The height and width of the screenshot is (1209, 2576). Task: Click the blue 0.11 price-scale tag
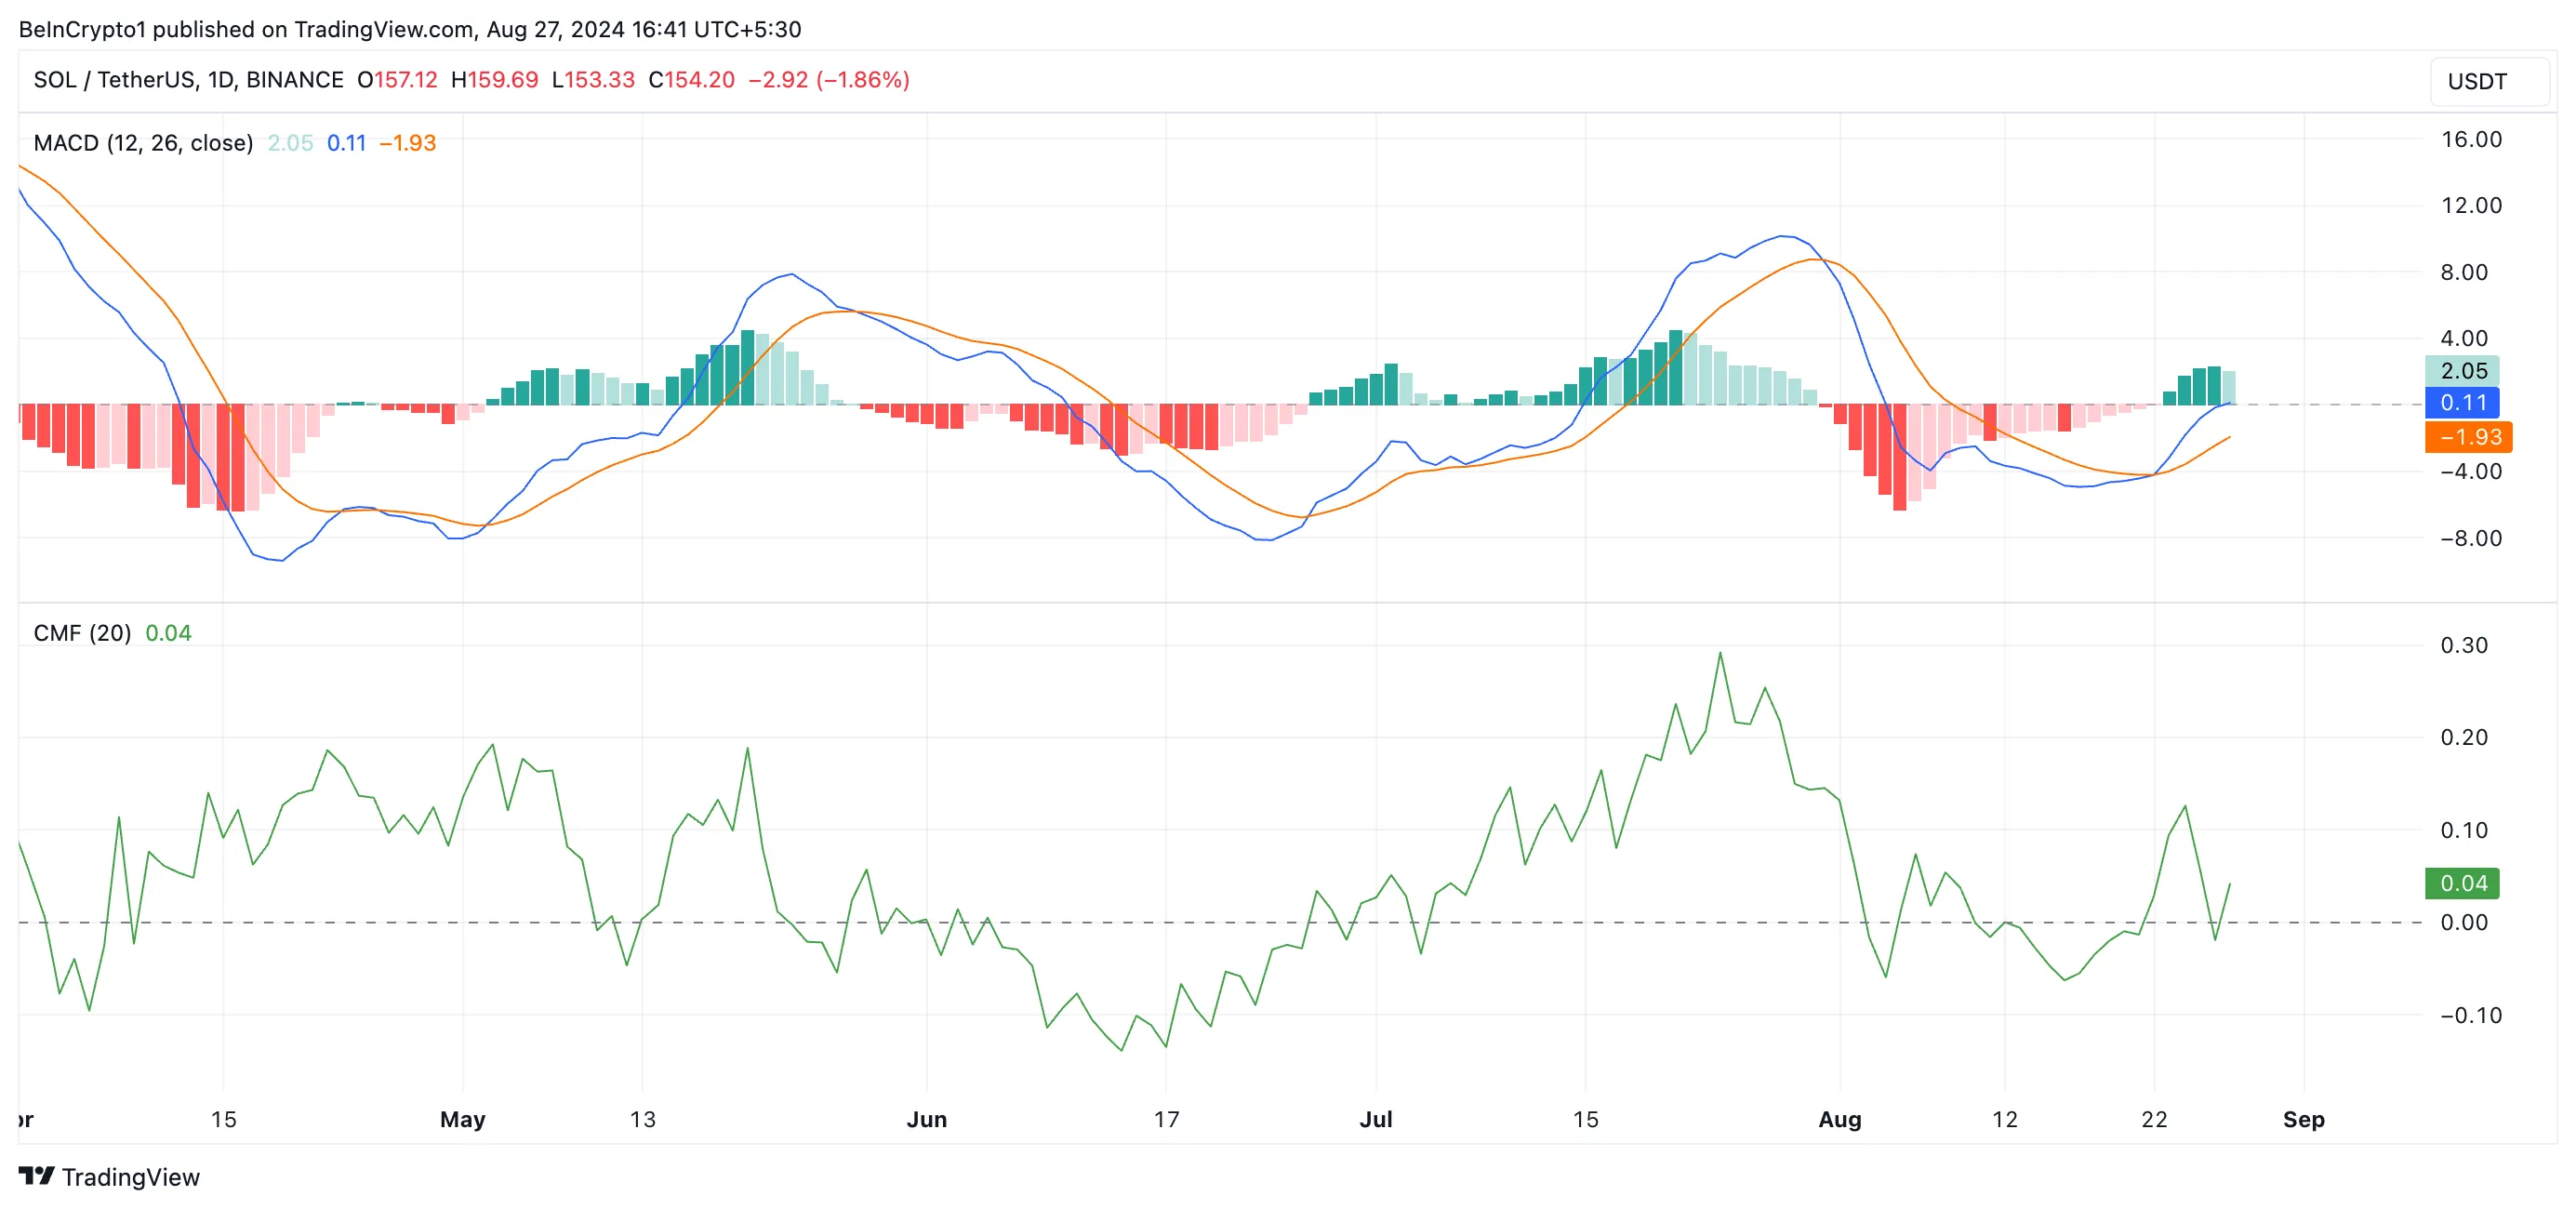tap(2463, 403)
